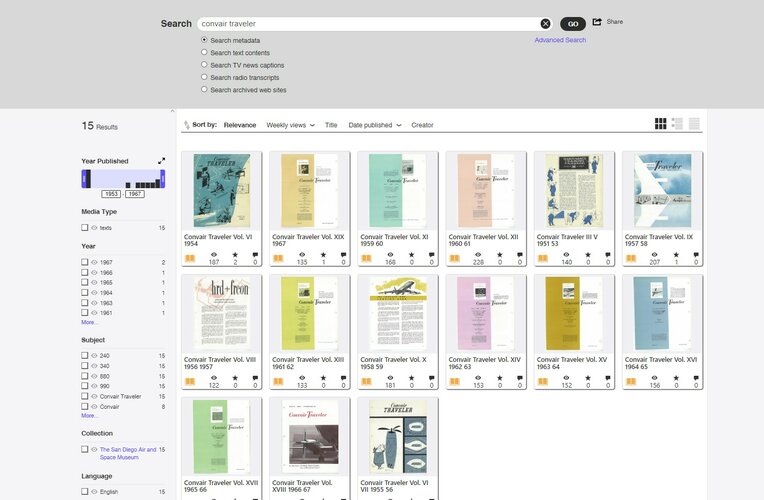Sort results by Relevance
764x500 pixels.
[x=240, y=125]
